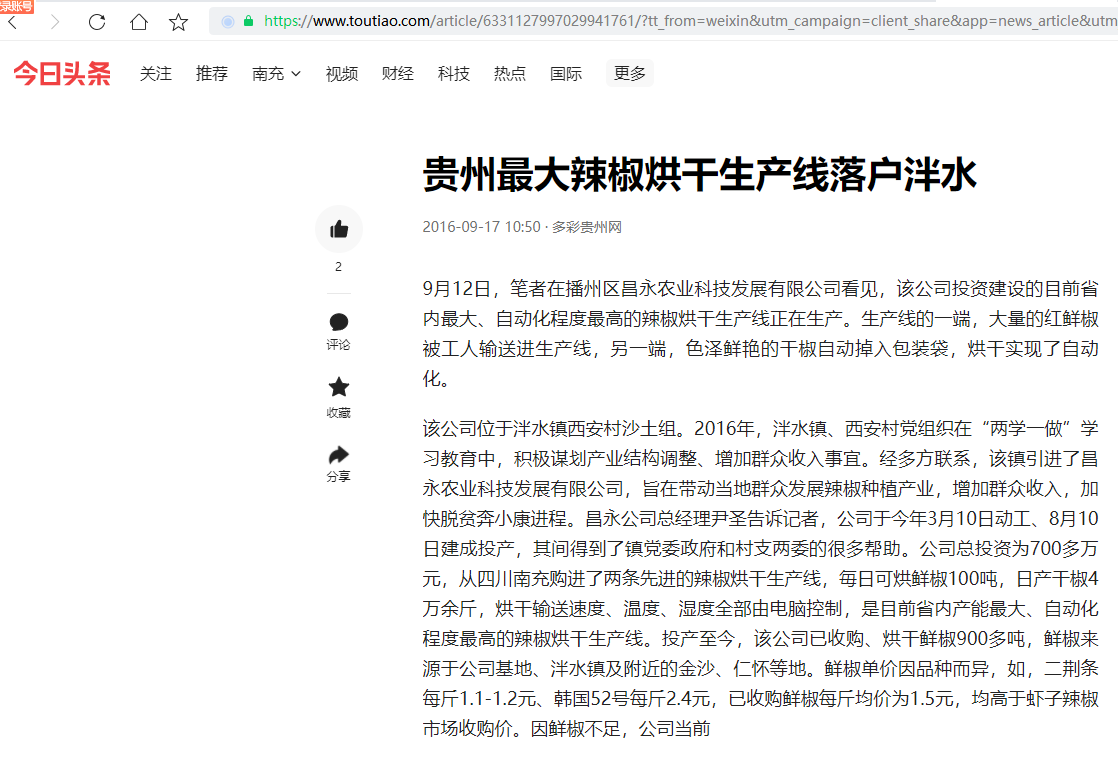Like the article with the thumbs-up icon
The image size is (1118, 757).
point(339,229)
